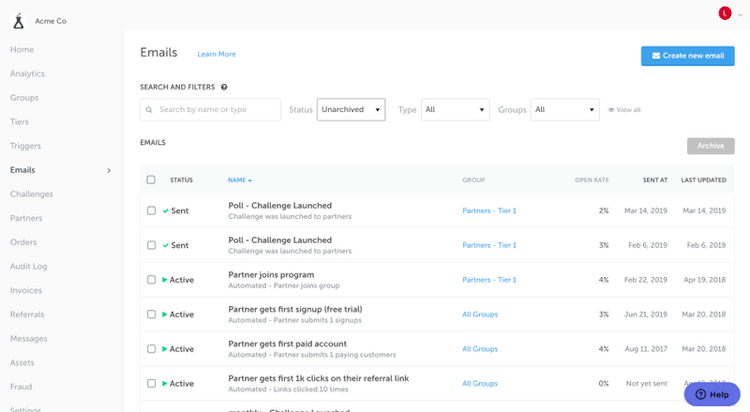Open Assets in sidebar
The height and width of the screenshot is (412, 750).
pyautogui.click(x=22, y=363)
